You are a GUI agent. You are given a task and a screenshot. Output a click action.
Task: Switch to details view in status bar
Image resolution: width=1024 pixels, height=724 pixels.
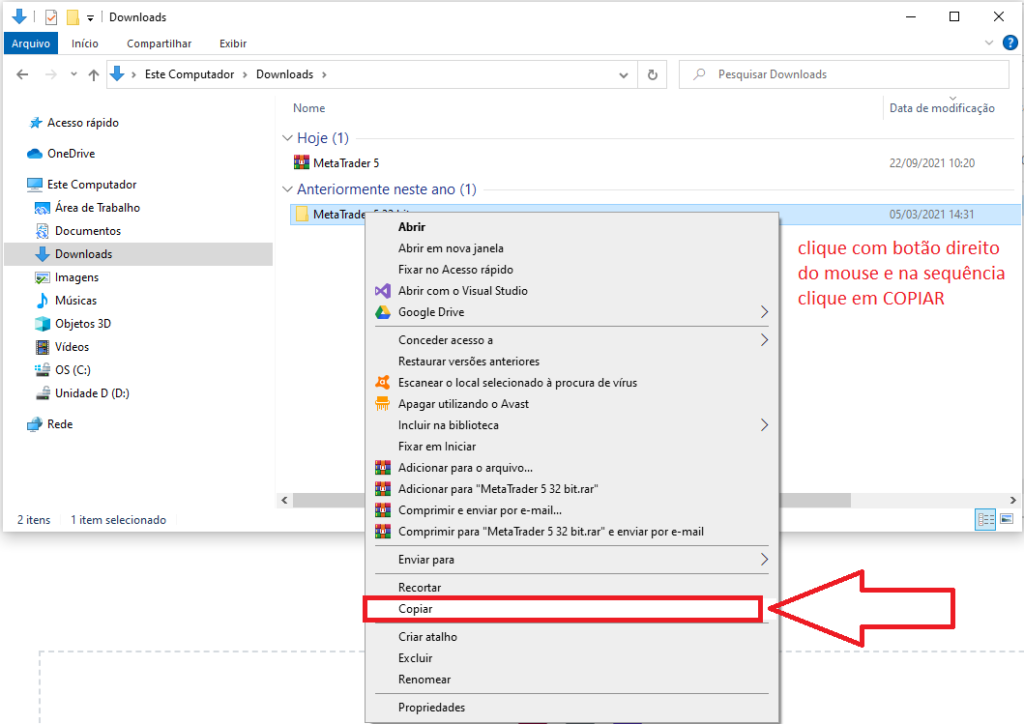pos(986,519)
